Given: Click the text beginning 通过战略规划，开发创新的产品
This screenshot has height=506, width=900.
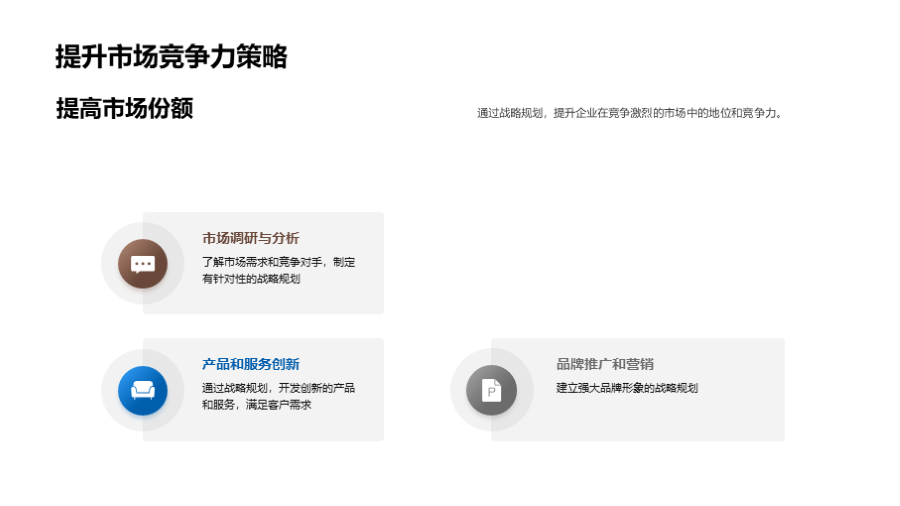Looking at the screenshot, I should click(278, 388).
